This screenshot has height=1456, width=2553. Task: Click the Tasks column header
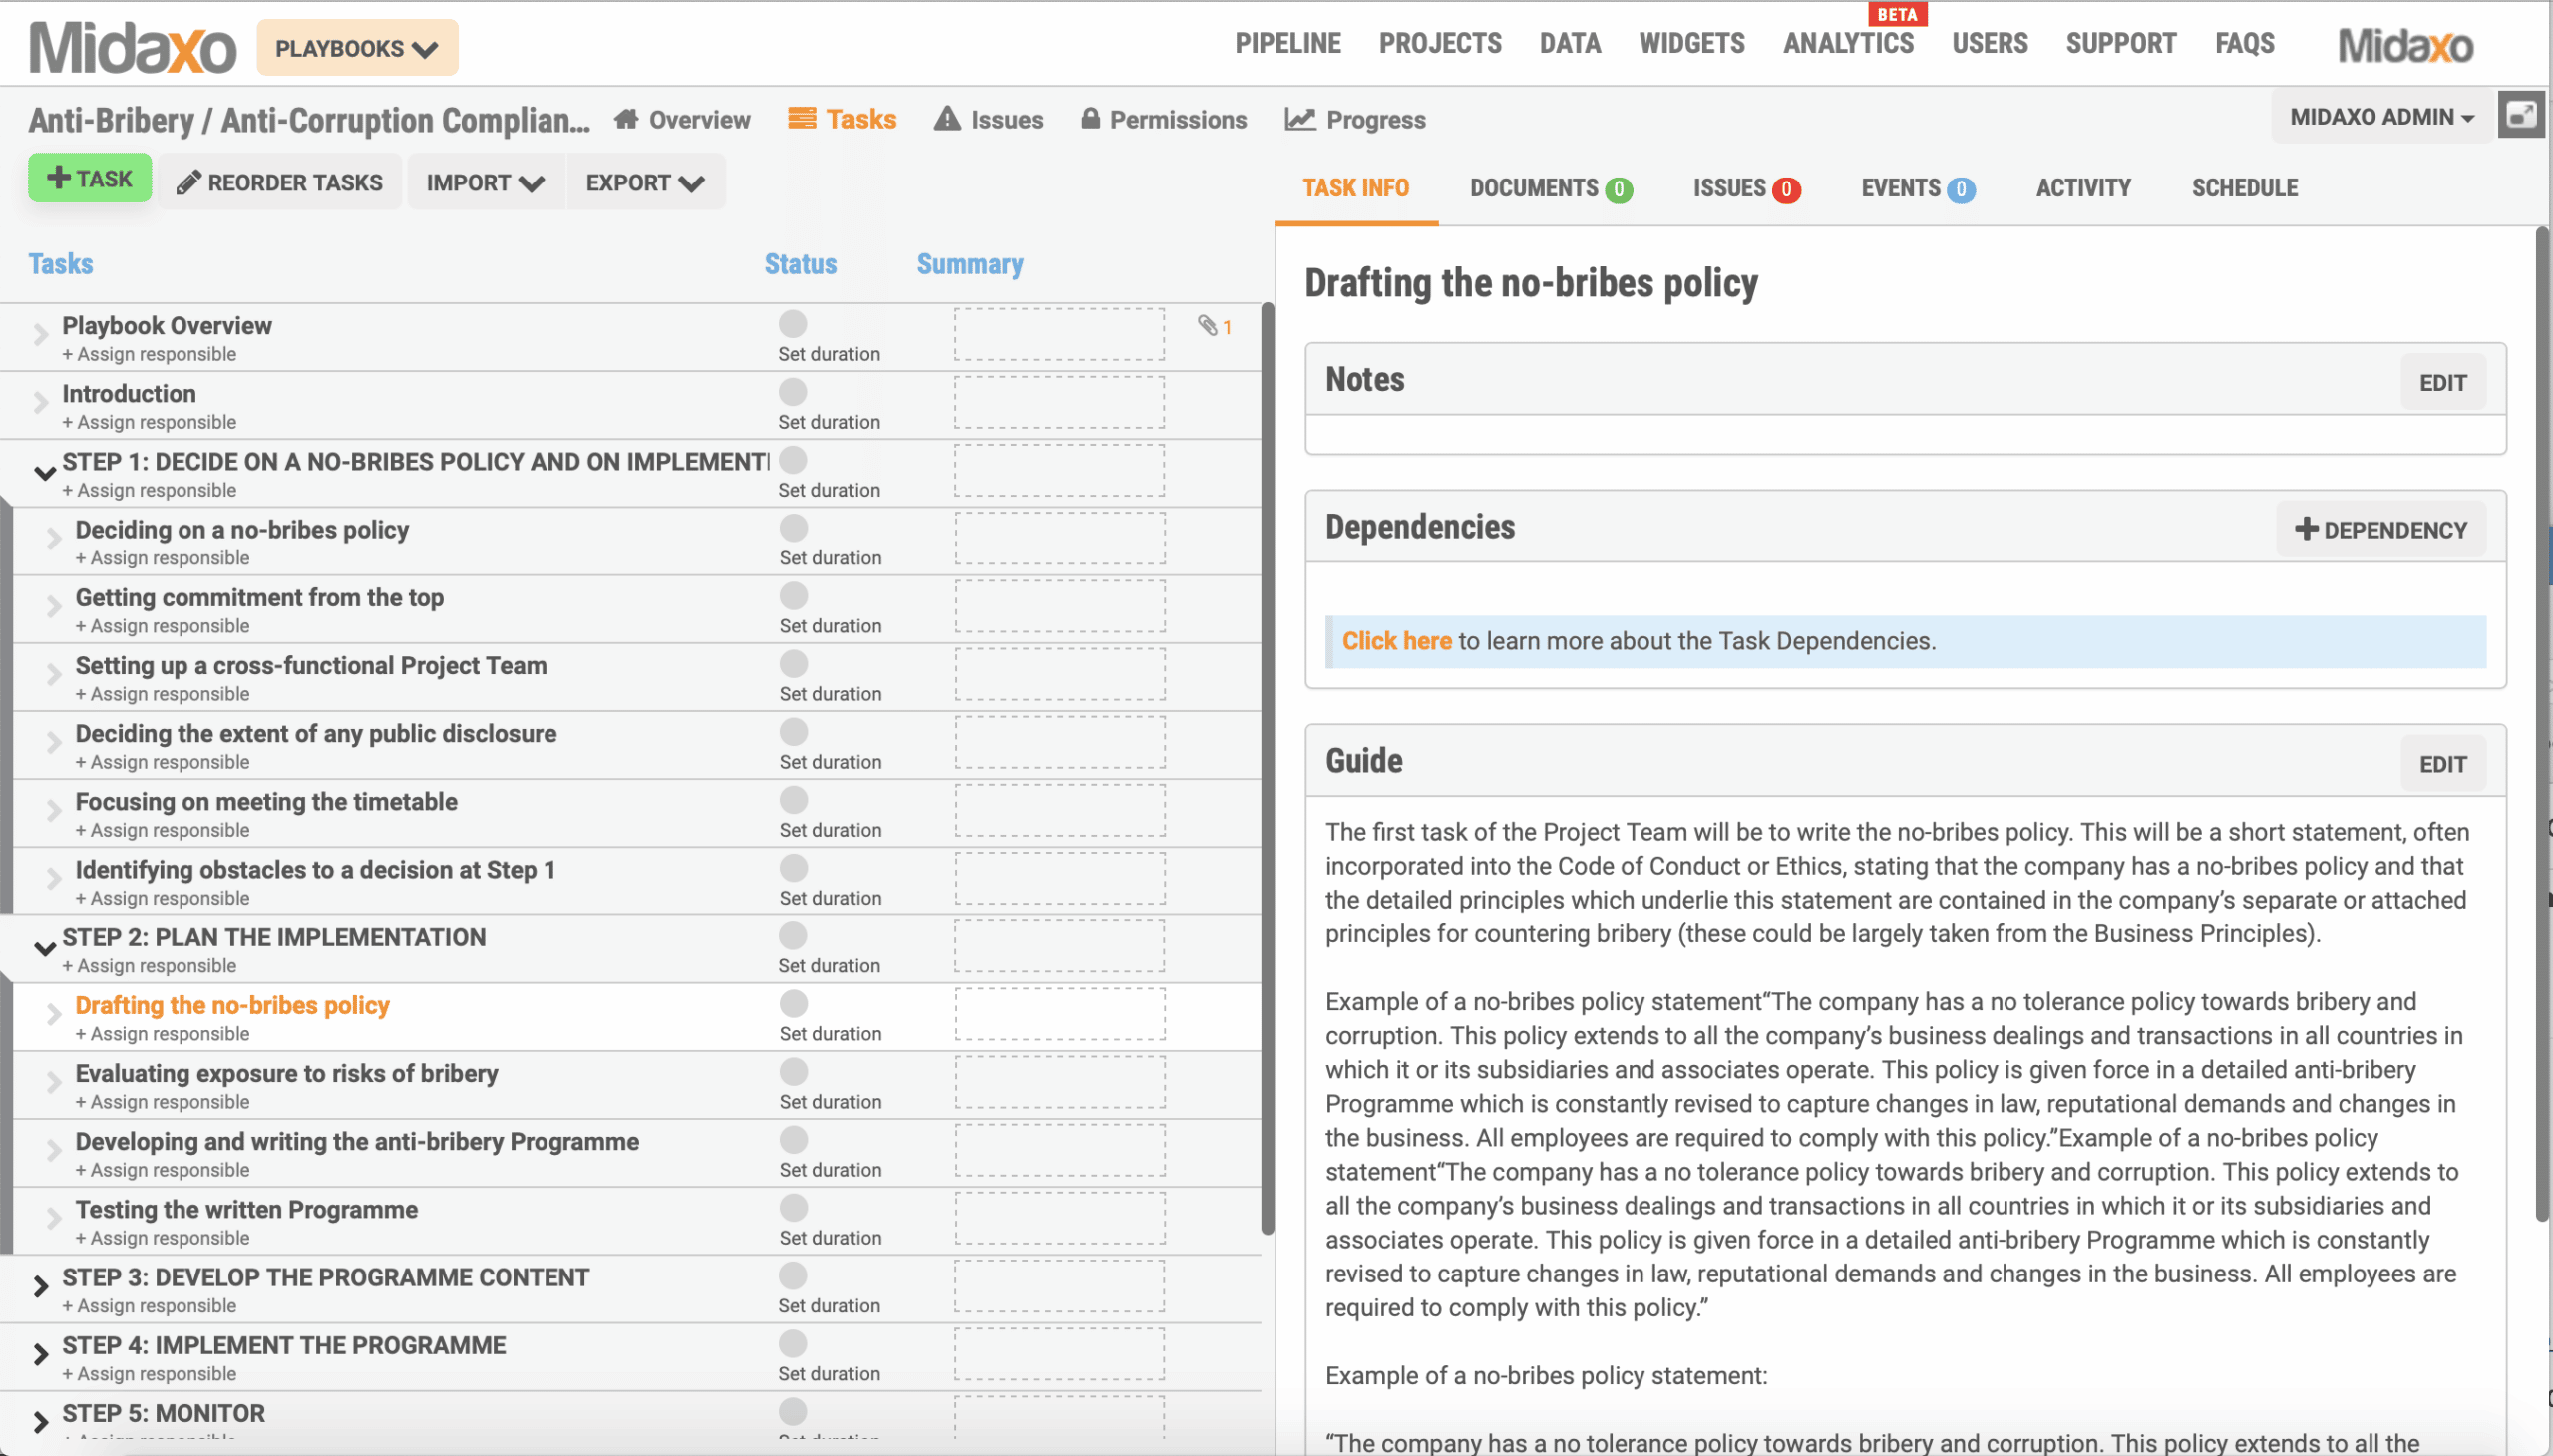coord(60,264)
